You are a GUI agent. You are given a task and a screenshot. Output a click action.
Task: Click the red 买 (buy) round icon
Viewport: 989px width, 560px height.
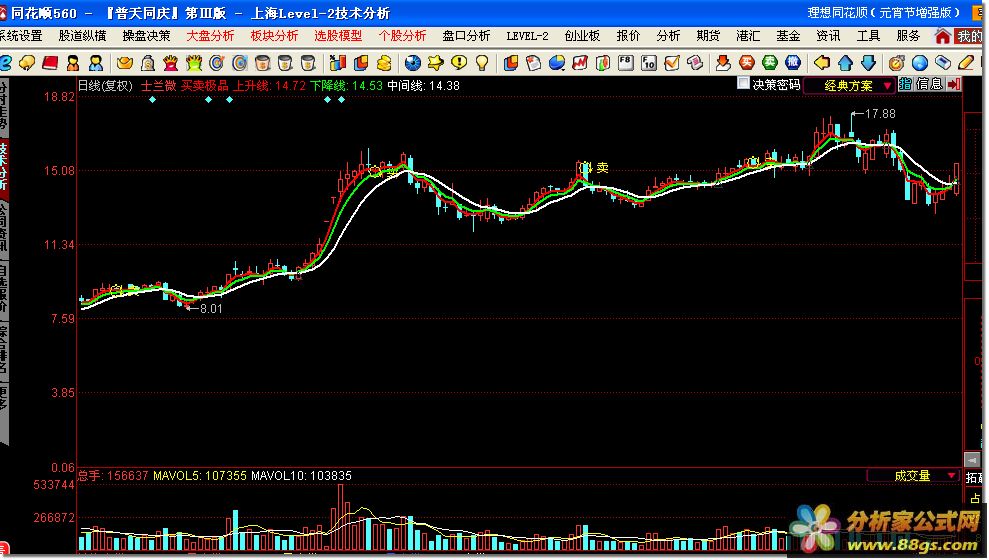pos(747,62)
